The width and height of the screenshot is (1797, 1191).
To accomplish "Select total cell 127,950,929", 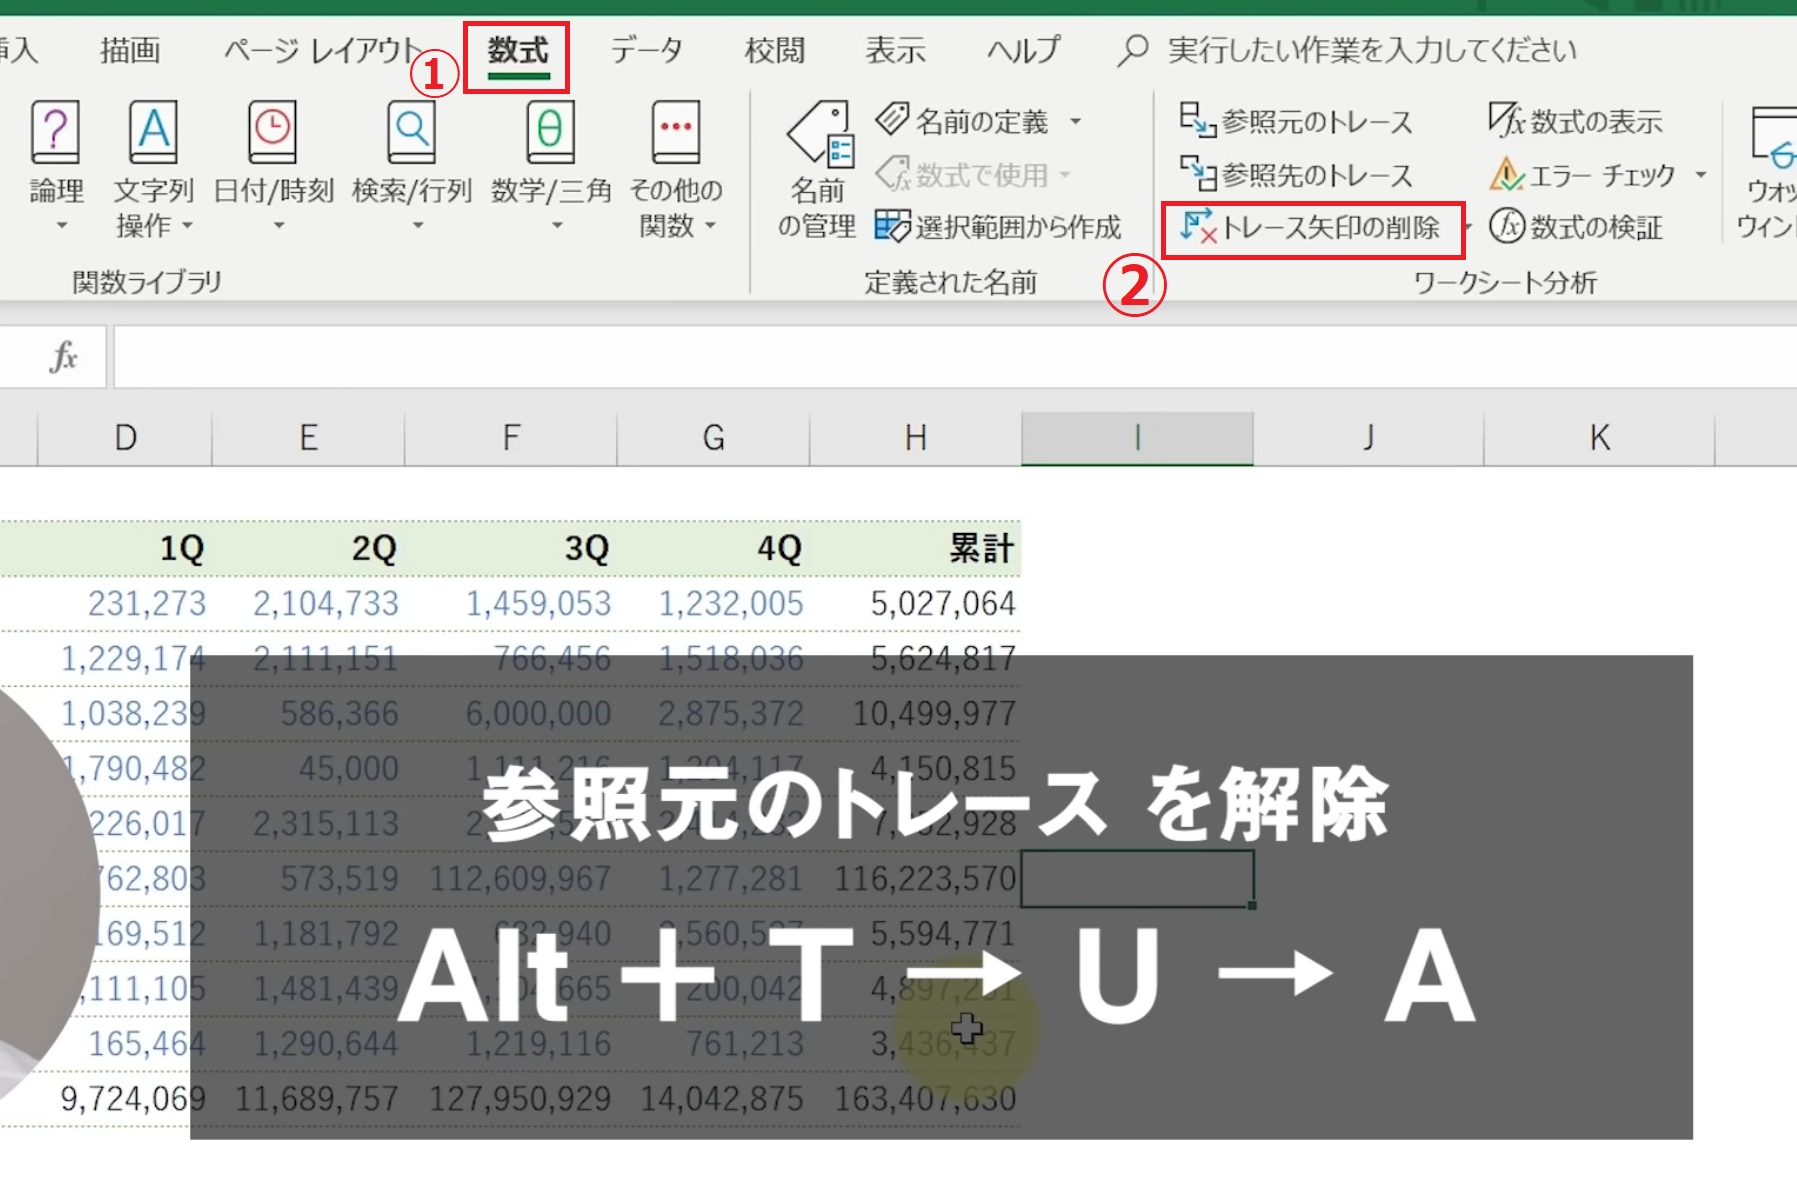I will pos(511,1098).
